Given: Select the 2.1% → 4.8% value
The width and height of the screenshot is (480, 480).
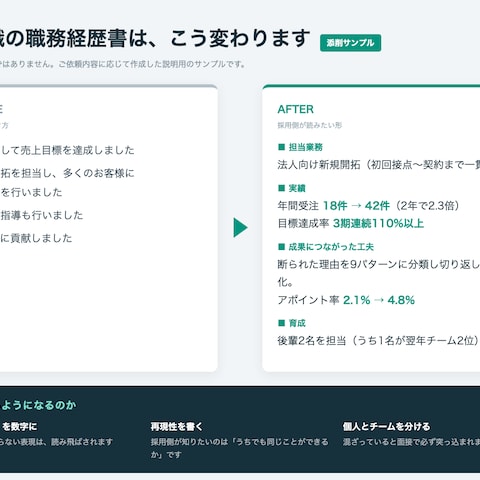Looking at the screenshot, I should (x=379, y=300).
